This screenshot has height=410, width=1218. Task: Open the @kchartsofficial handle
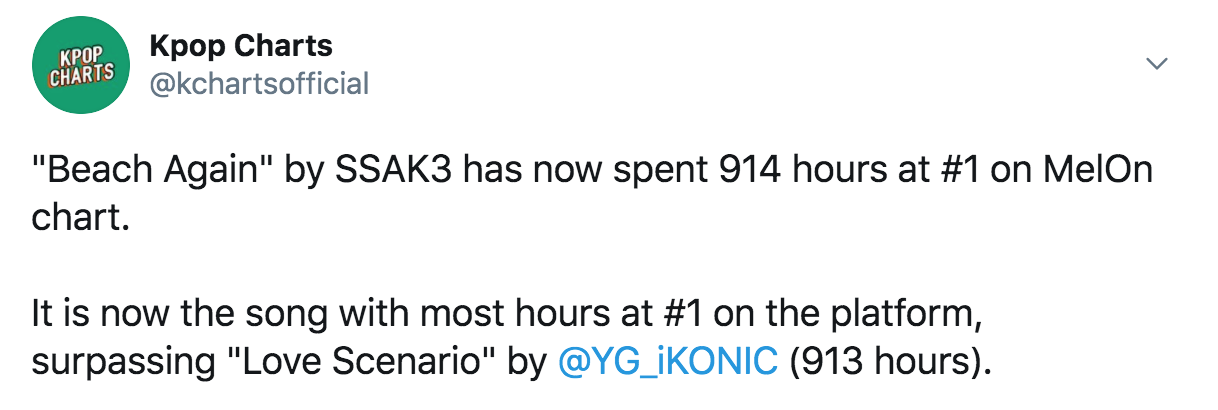[x=258, y=83]
